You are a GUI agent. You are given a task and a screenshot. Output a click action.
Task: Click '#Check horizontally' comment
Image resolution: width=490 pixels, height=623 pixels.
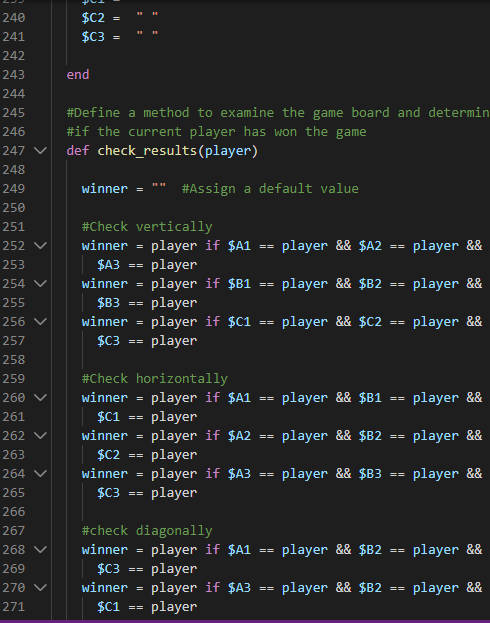155,379
